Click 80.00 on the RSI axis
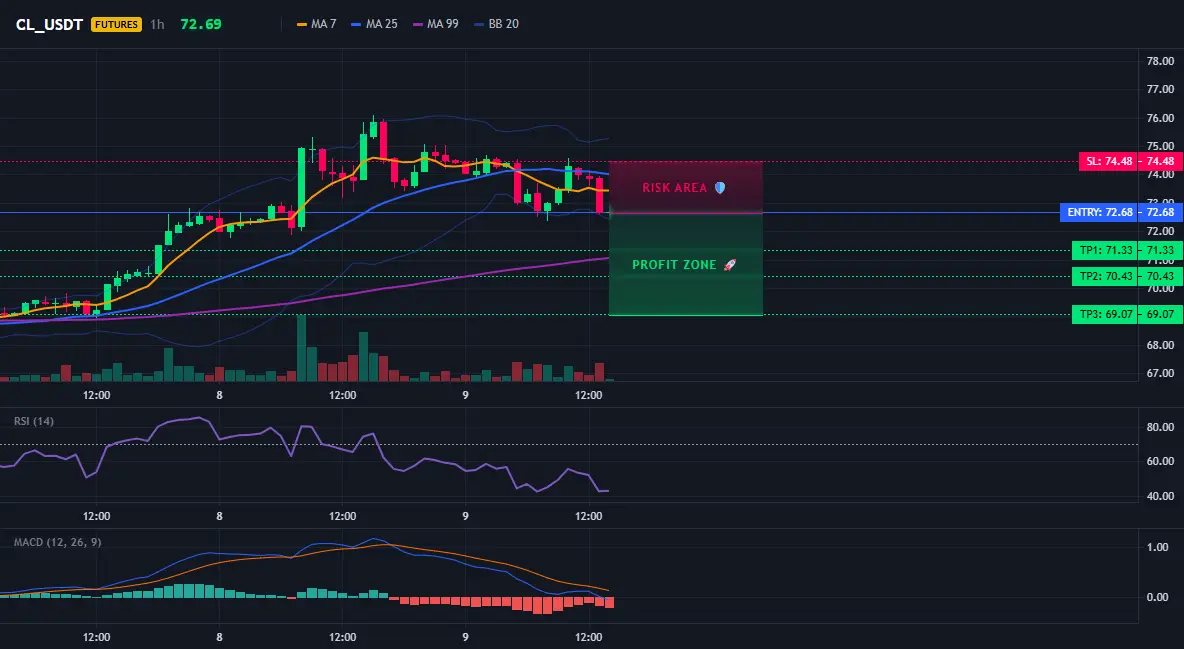The width and height of the screenshot is (1184, 649). coord(1160,427)
